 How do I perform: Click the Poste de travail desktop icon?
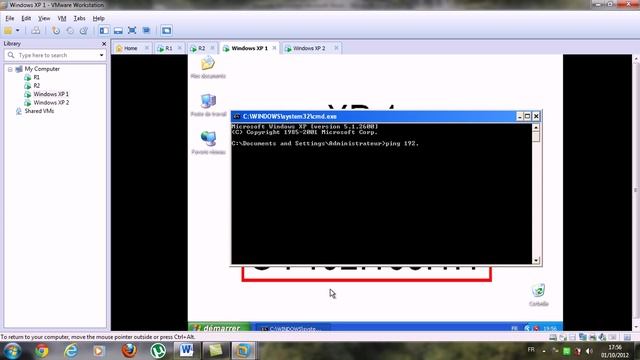[x=208, y=105]
